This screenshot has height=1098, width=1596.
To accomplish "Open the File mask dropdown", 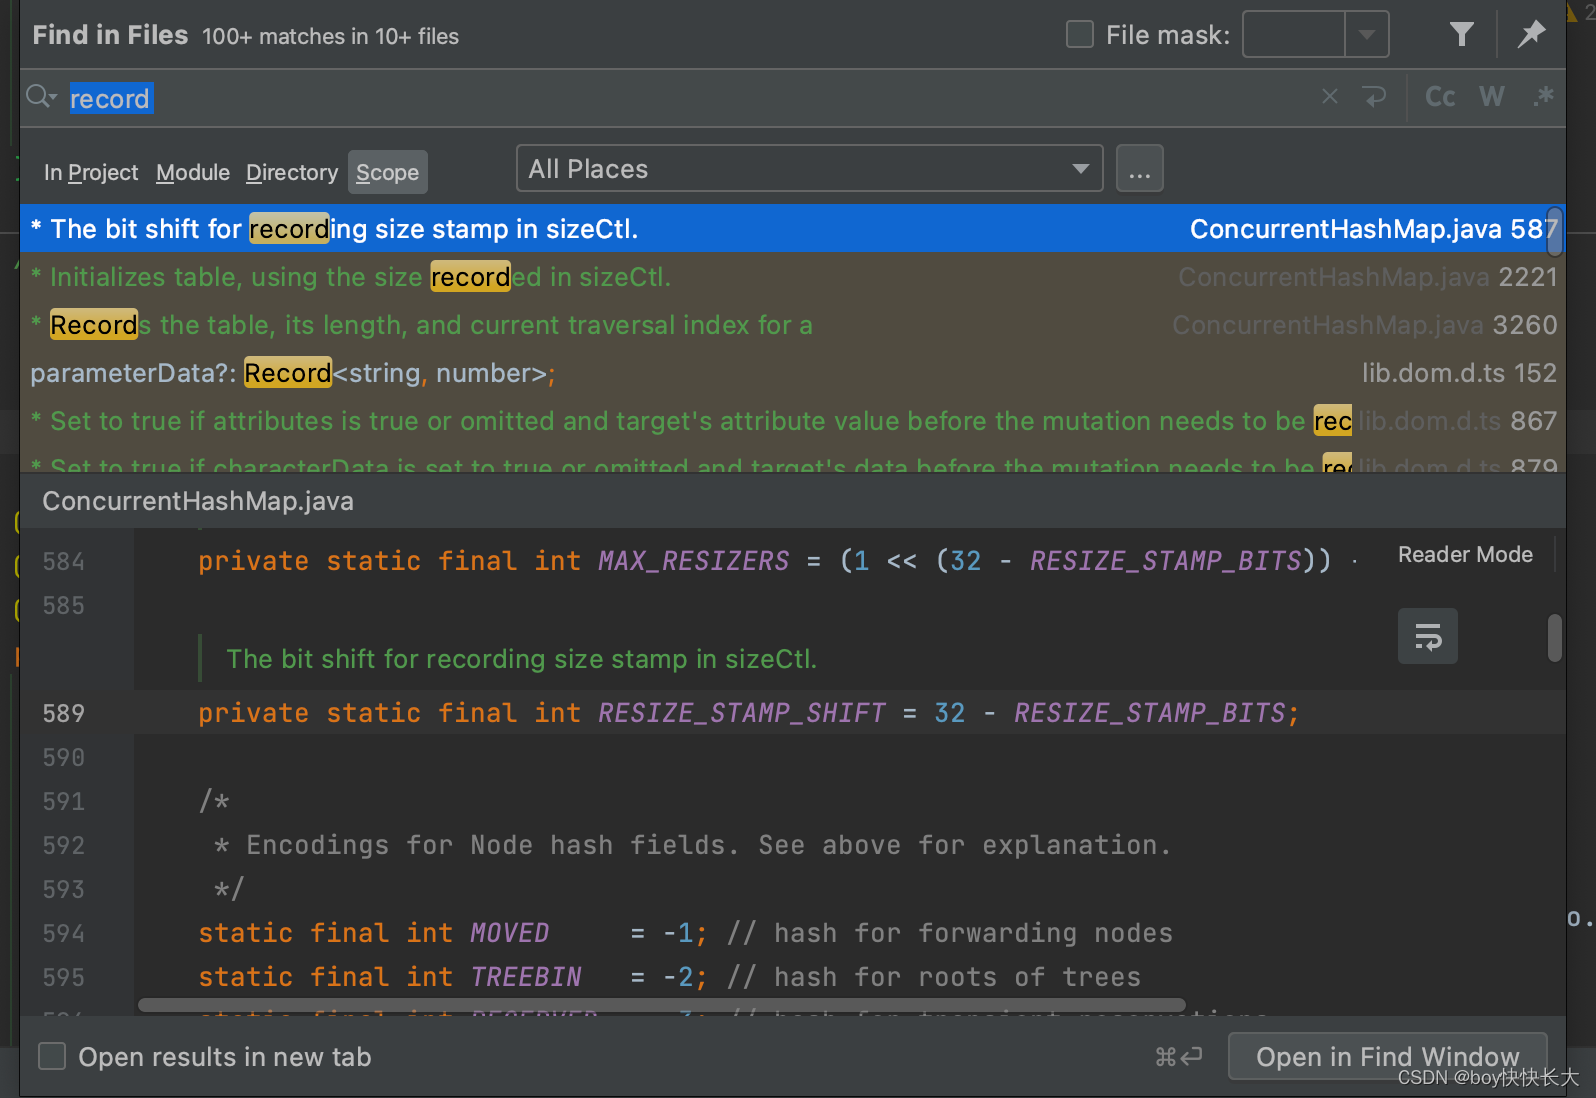I will coord(1367,35).
